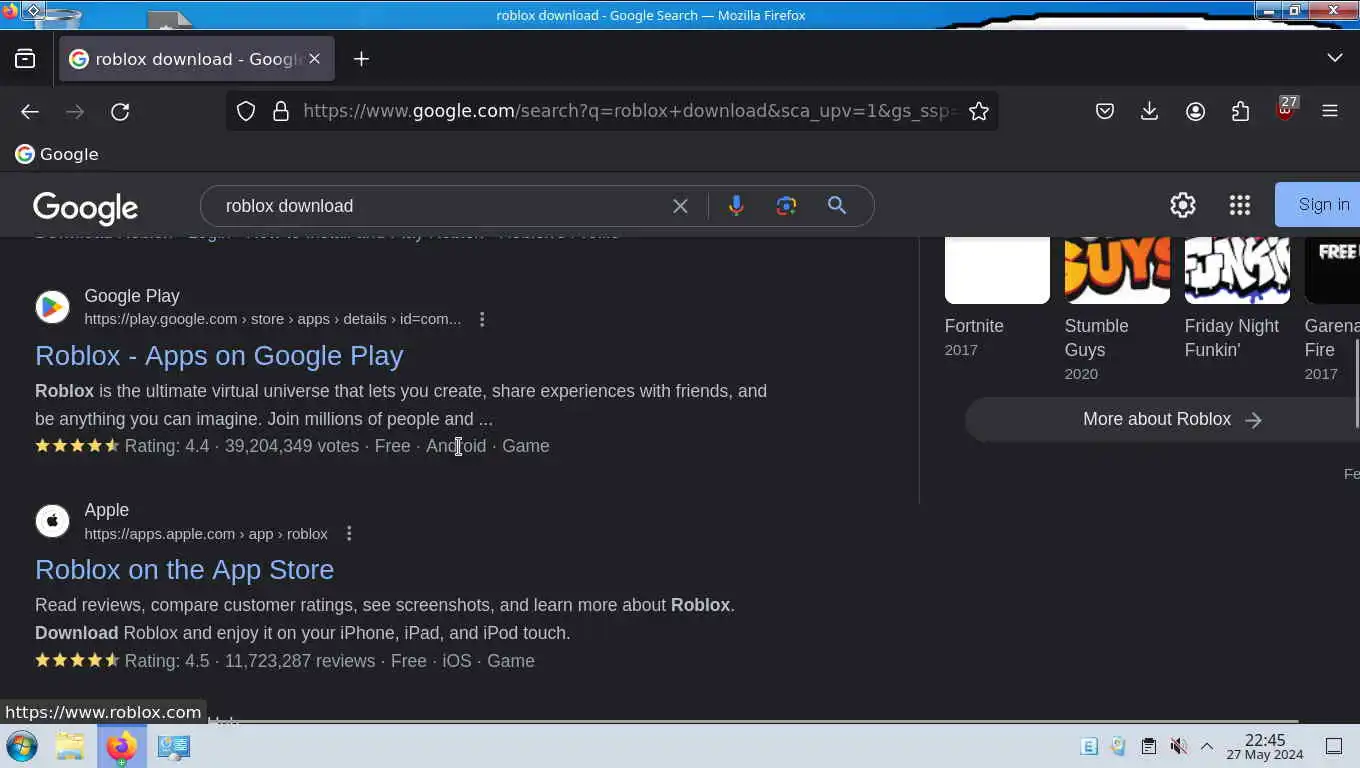Reload the current page
Viewport: 1360px width, 768px height.
(120, 111)
